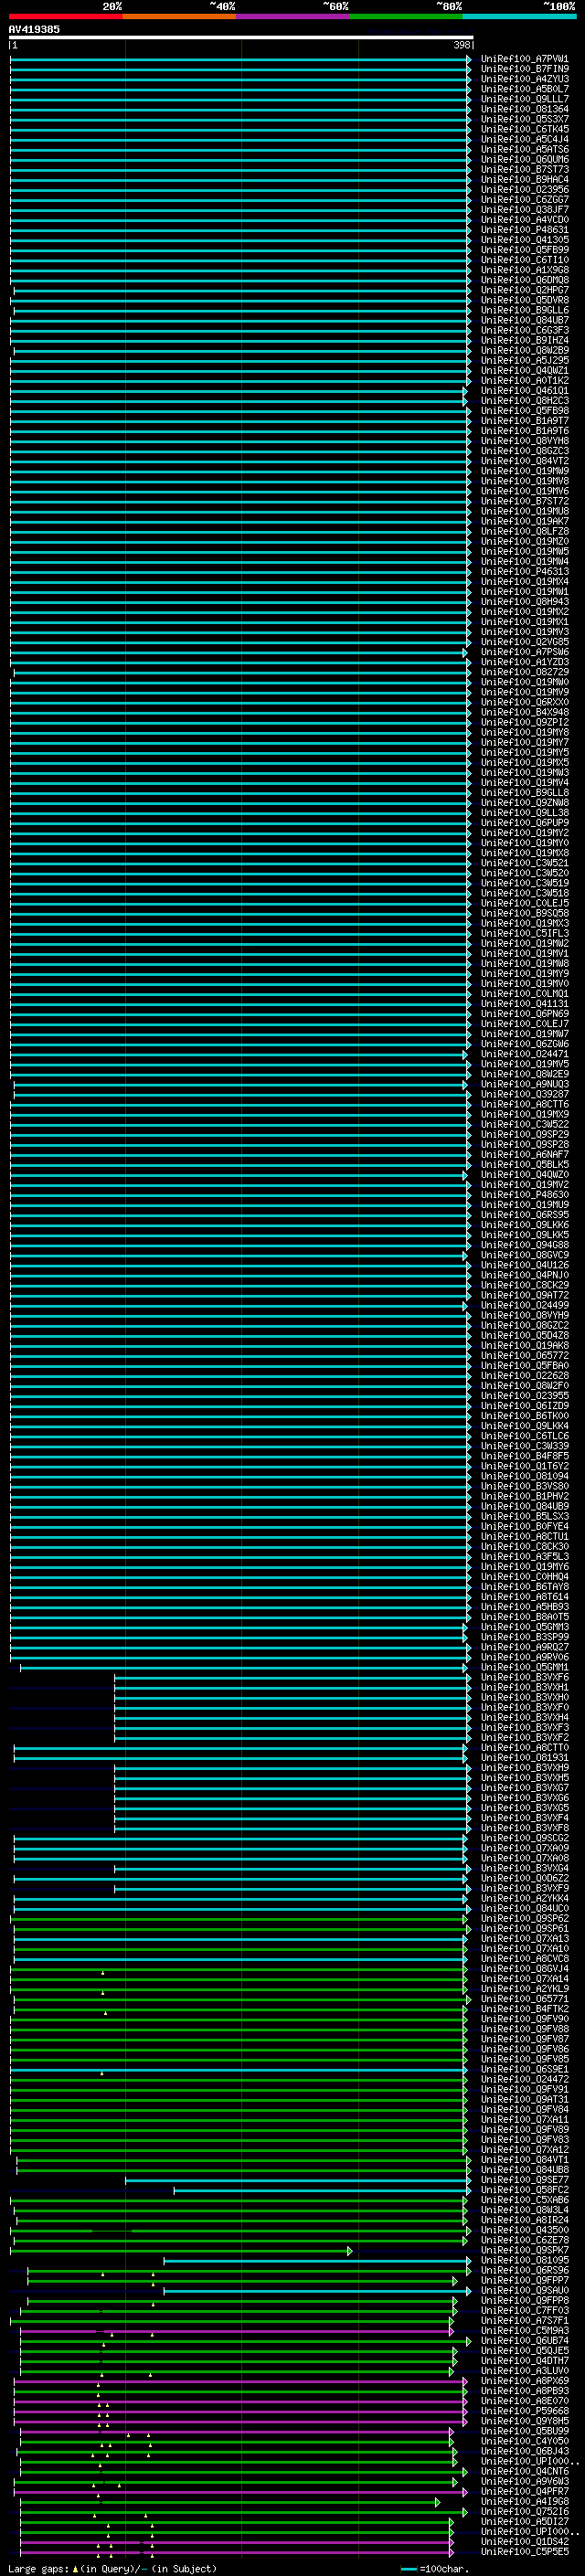Select hit UniRef100_C5M9A3
This screenshot has width=585, height=2576.
tap(524, 2330)
